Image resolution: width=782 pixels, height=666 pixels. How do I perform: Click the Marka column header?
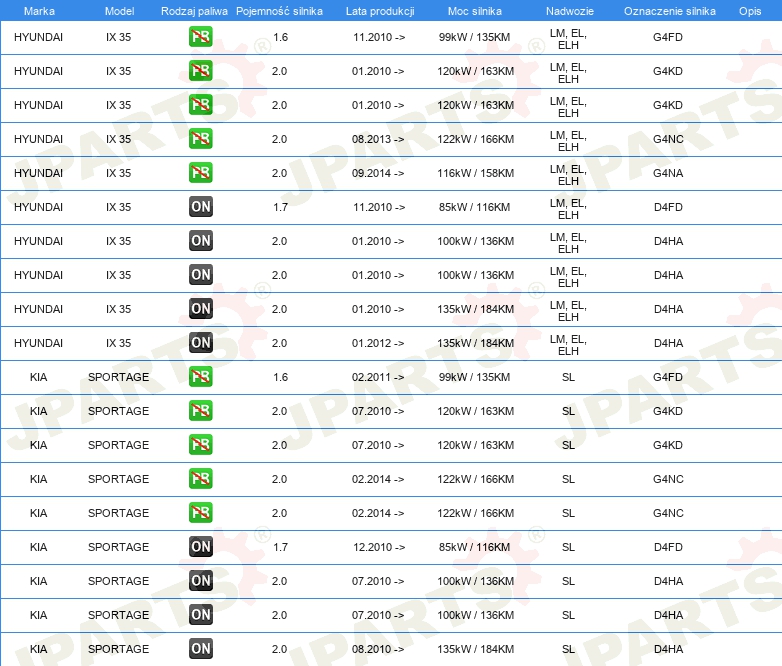pos(39,10)
